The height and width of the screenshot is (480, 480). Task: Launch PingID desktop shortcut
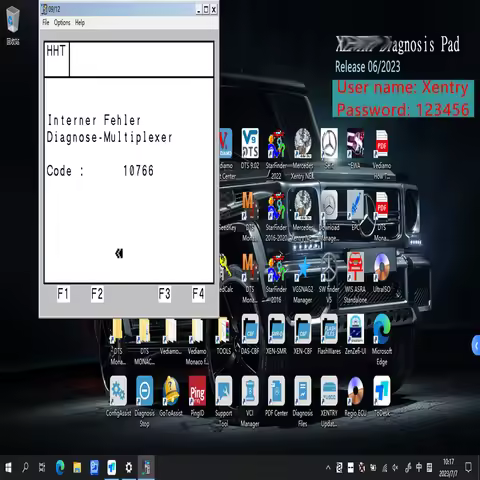197,397
